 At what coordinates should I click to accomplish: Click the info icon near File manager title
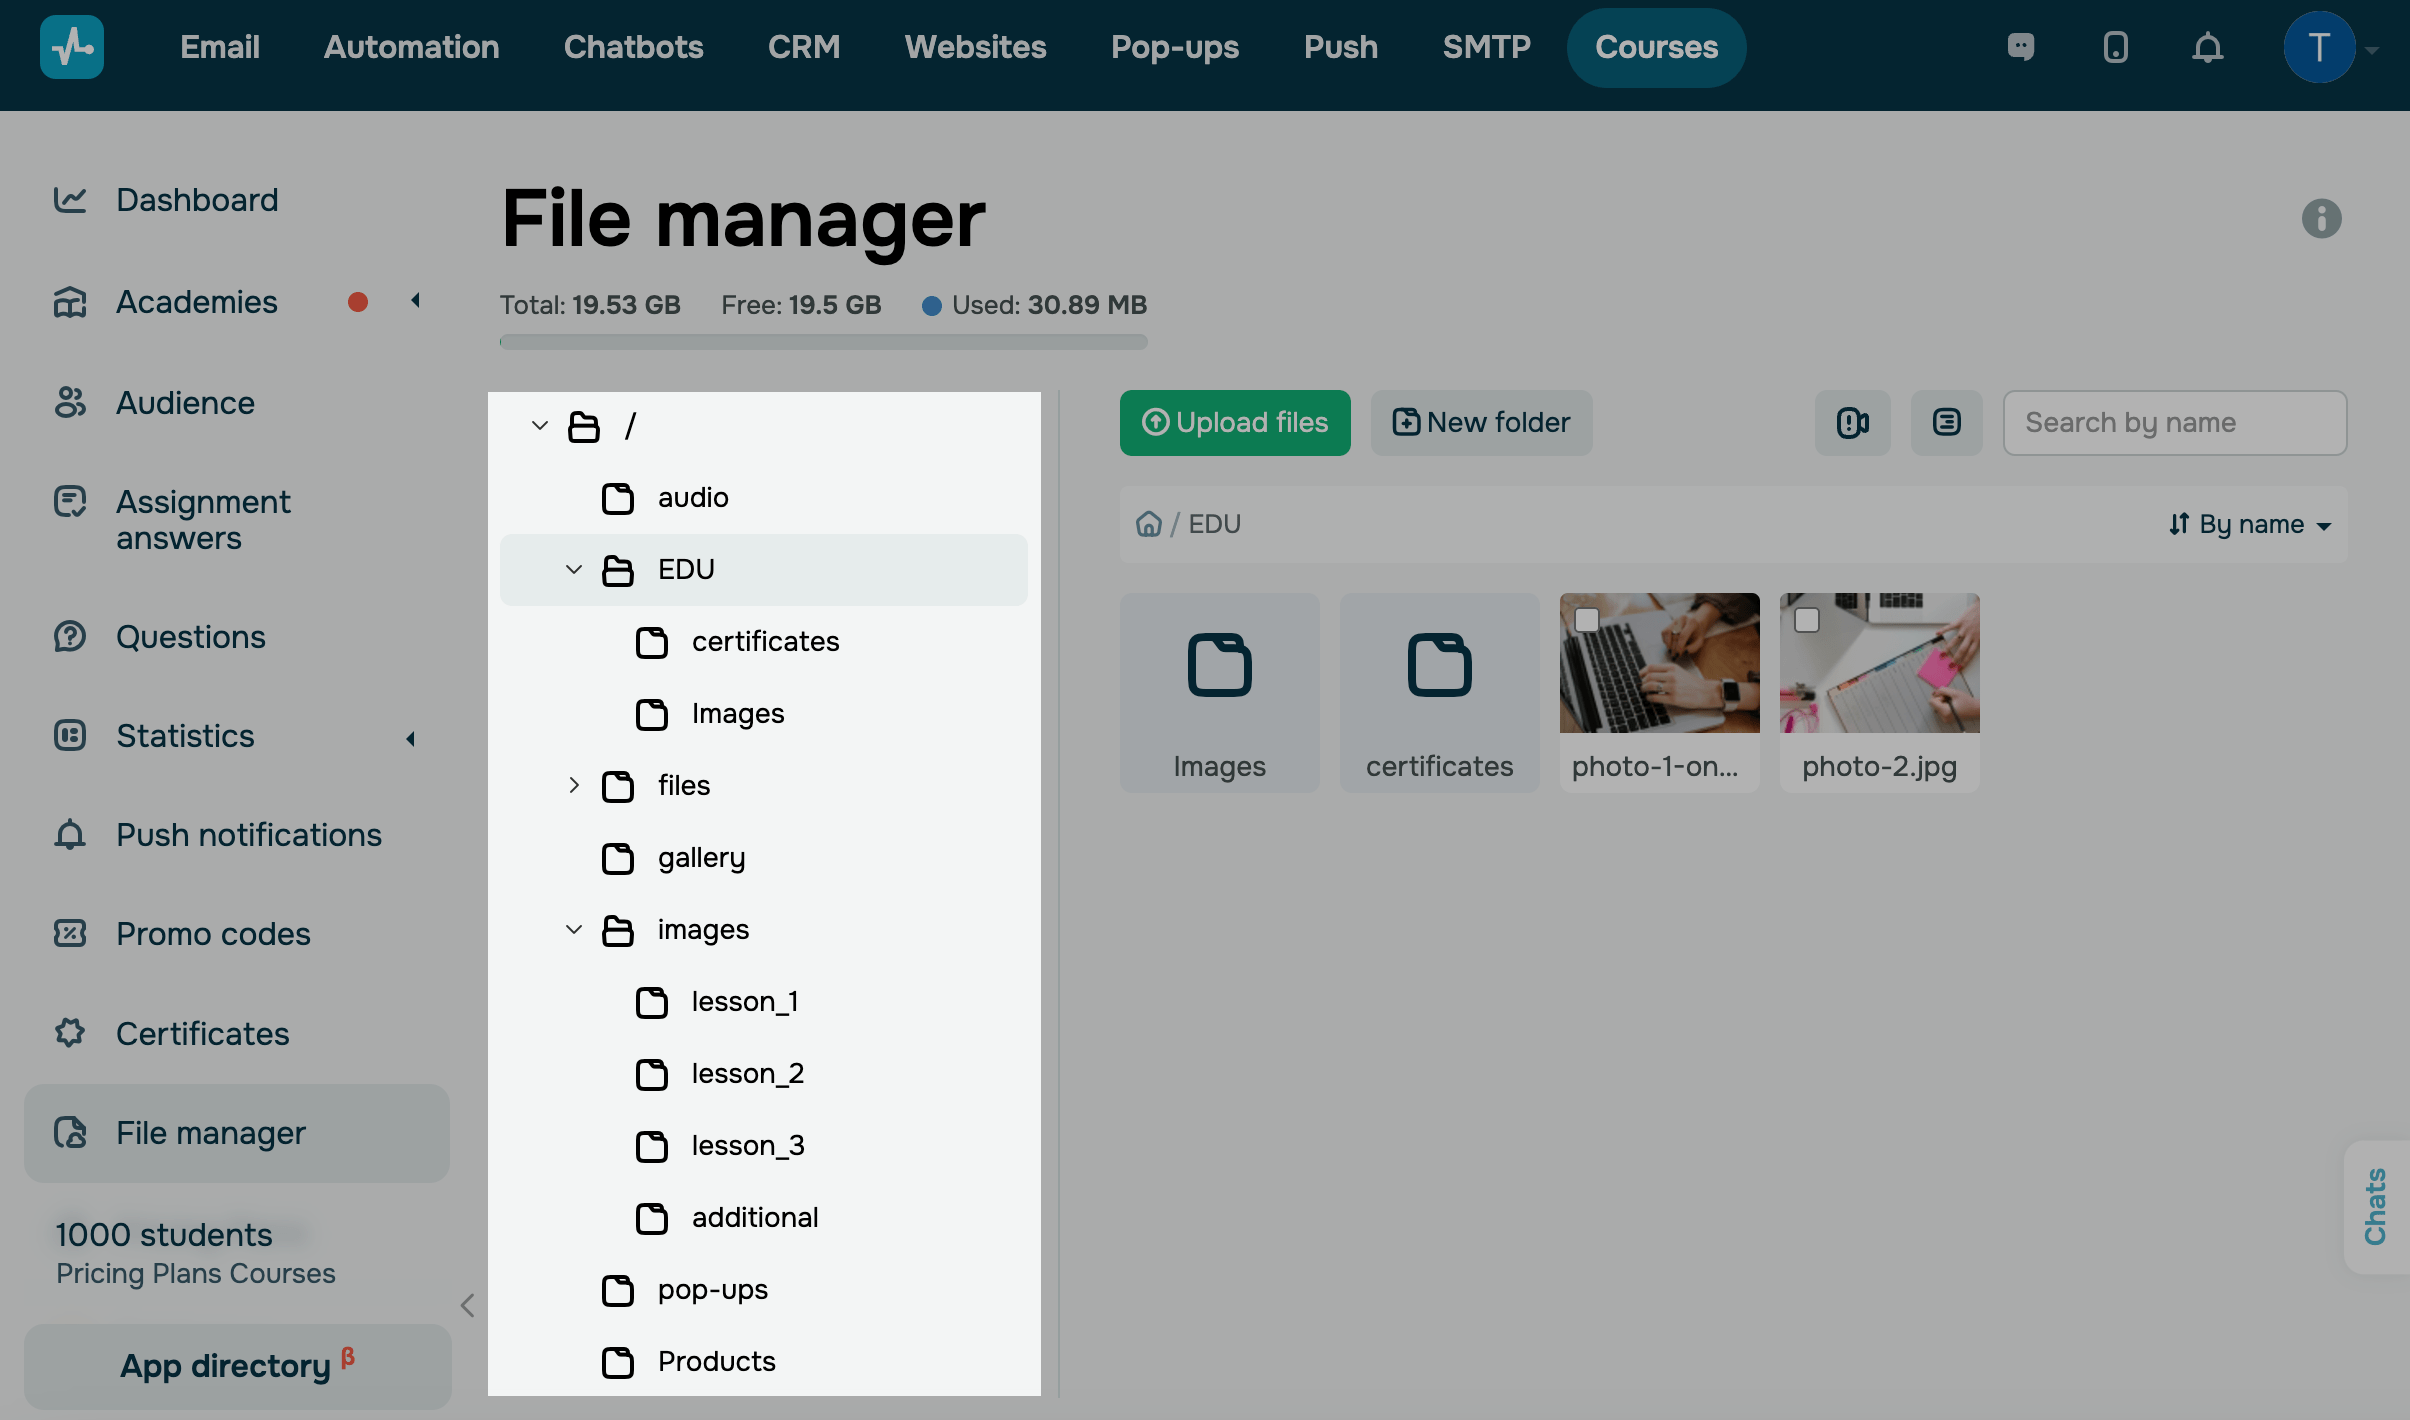tap(2321, 218)
